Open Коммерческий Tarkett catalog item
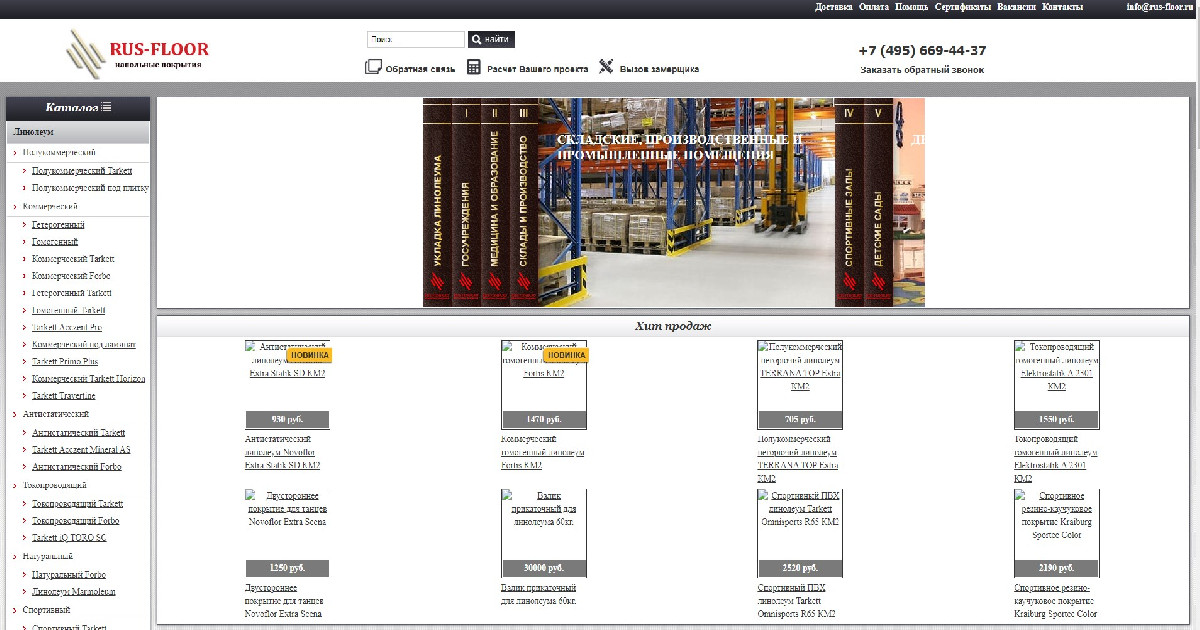 [x=73, y=259]
